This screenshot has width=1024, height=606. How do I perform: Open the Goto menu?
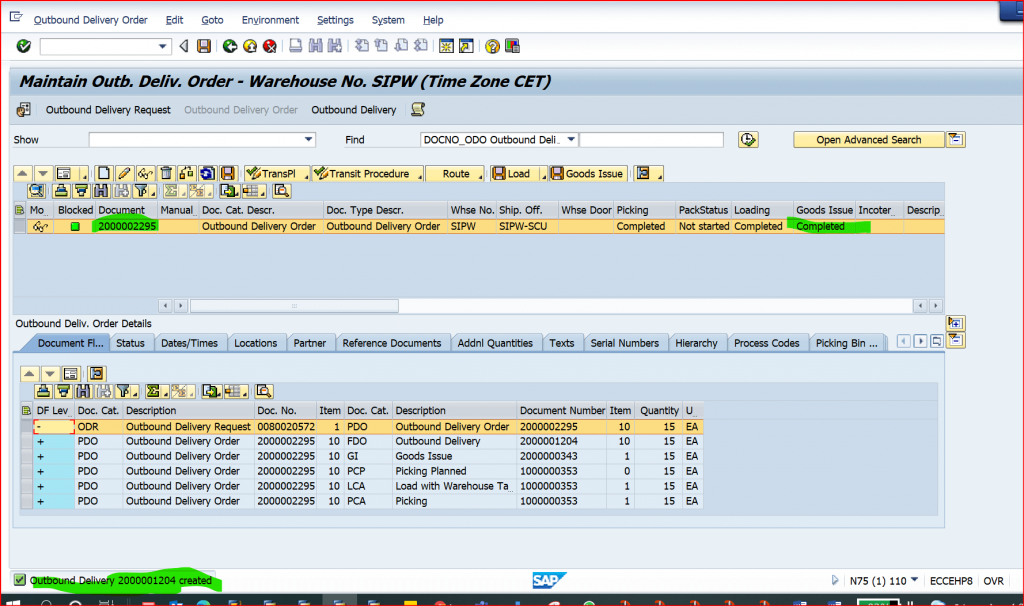(x=212, y=20)
